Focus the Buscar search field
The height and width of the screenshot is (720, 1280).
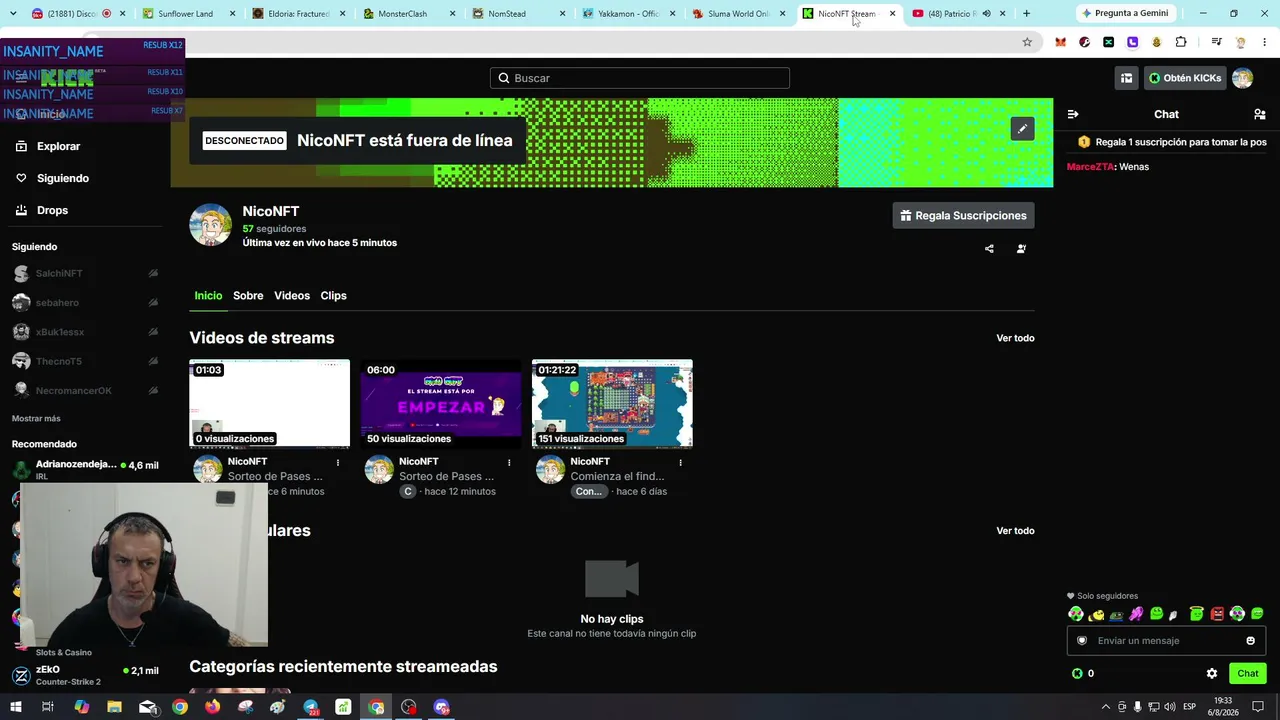click(x=640, y=78)
